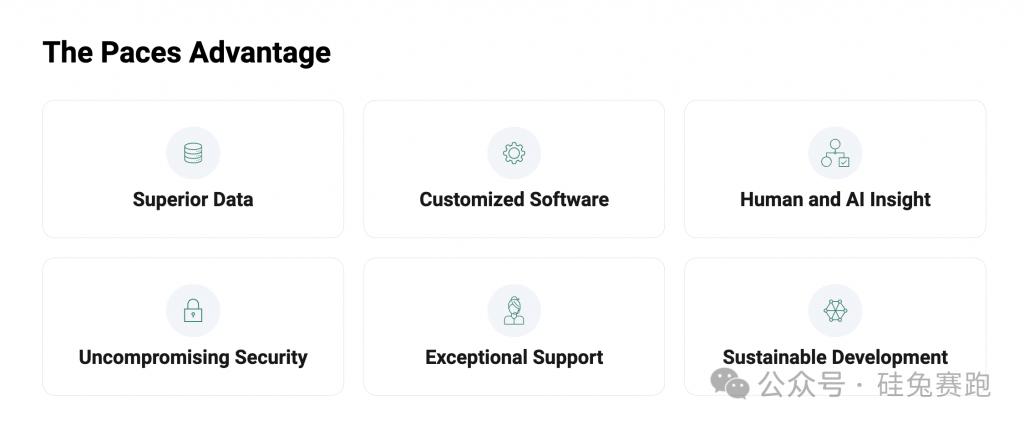Click the WeChat logo in the watermark
1024x426 pixels.
(x=729, y=383)
